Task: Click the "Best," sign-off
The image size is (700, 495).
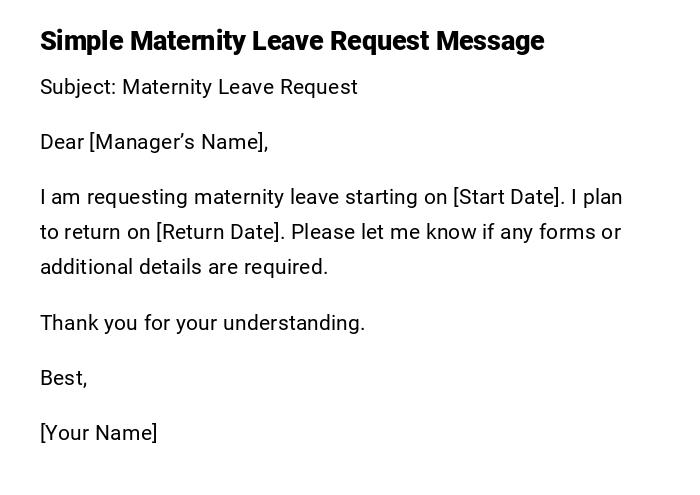Action: coord(63,378)
